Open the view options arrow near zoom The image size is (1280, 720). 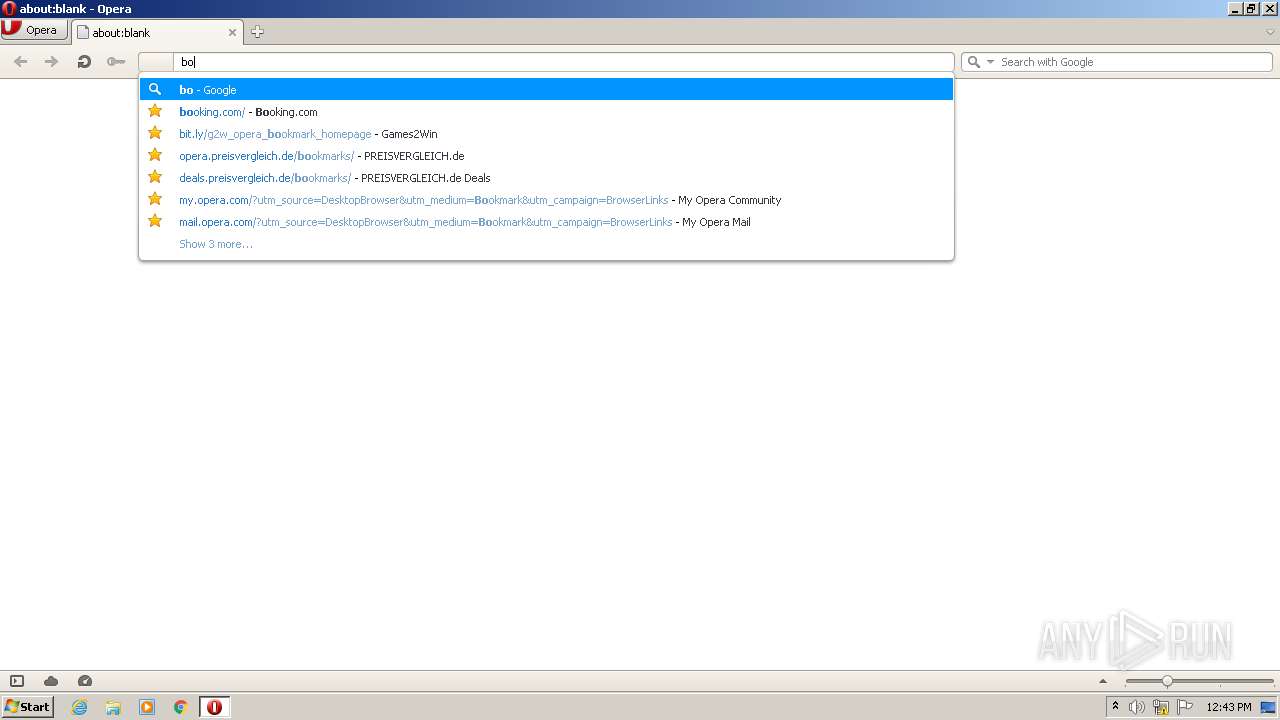(1103, 681)
